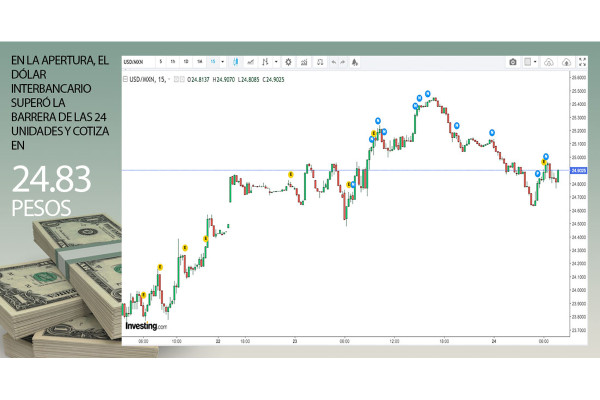Viewport: 600px width, 400px height.
Task: Switch to the 1h timeframe
Action: 173,62
